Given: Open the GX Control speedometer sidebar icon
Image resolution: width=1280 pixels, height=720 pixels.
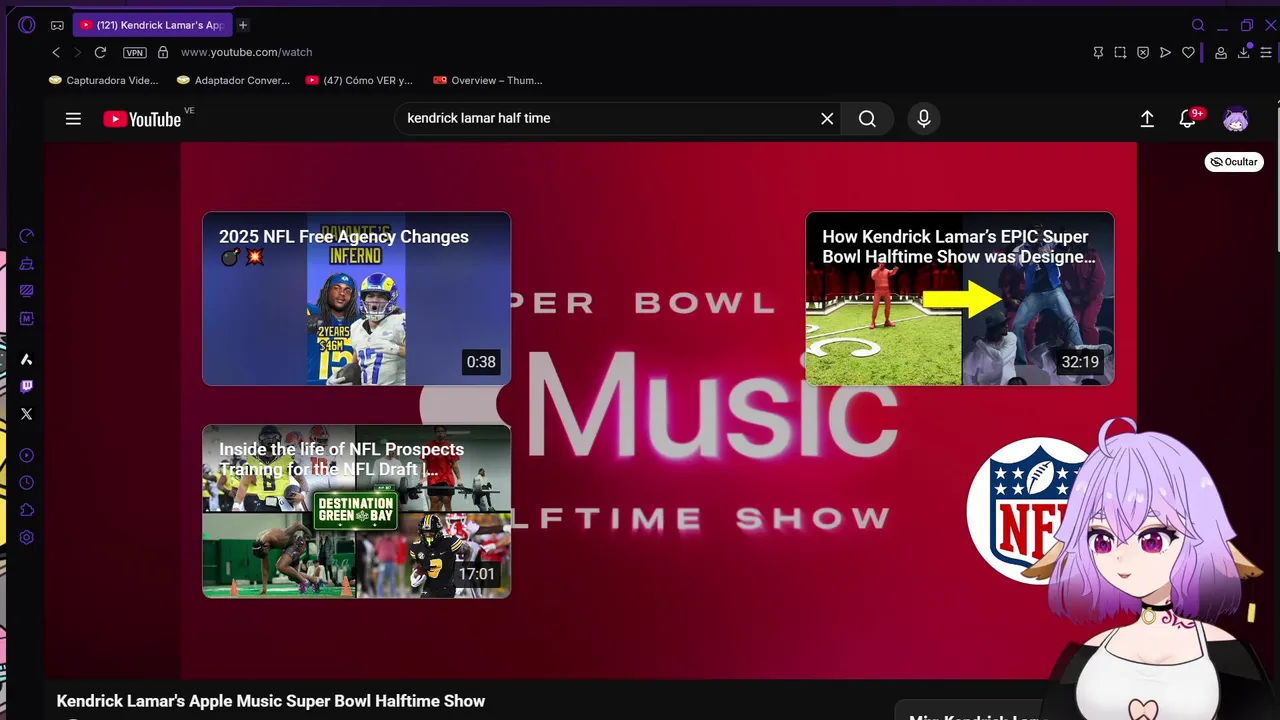Looking at the screenshot, I should 27,236.
